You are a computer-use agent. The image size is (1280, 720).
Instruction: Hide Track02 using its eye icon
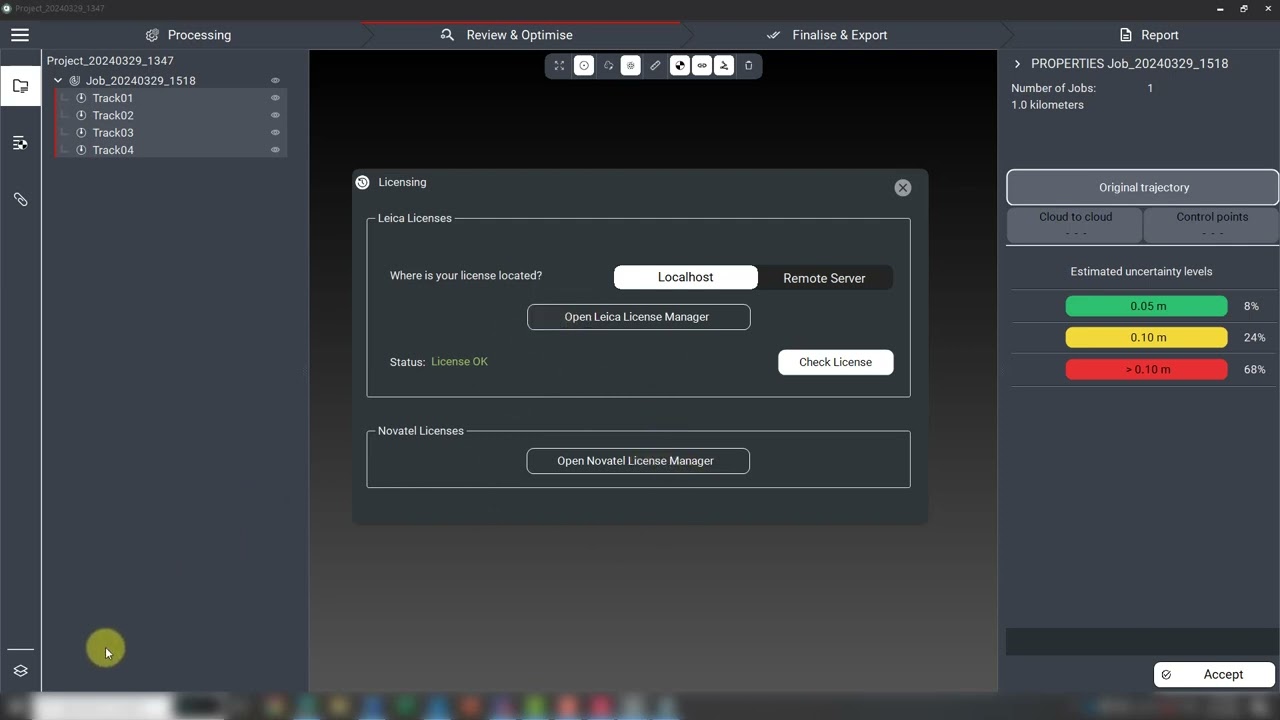(x=275, y=115)
